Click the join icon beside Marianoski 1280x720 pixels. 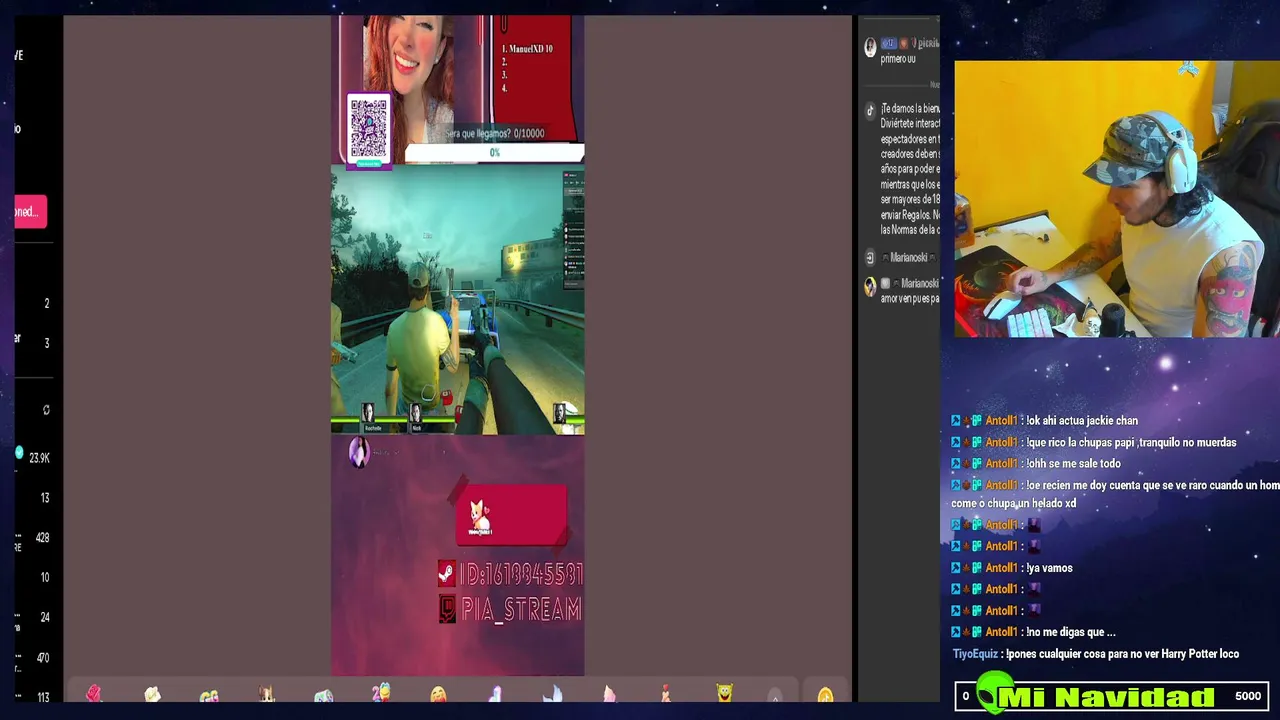[870, 257]
